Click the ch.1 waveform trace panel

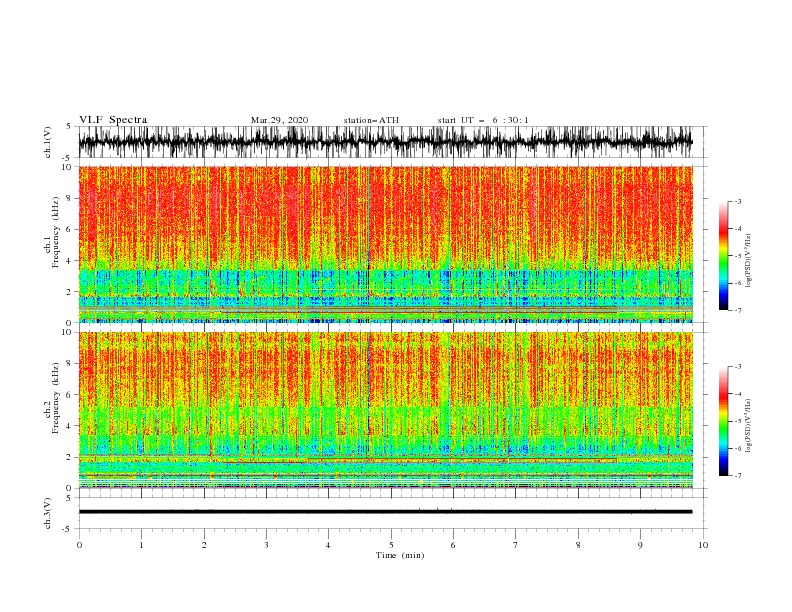[392, 142]
